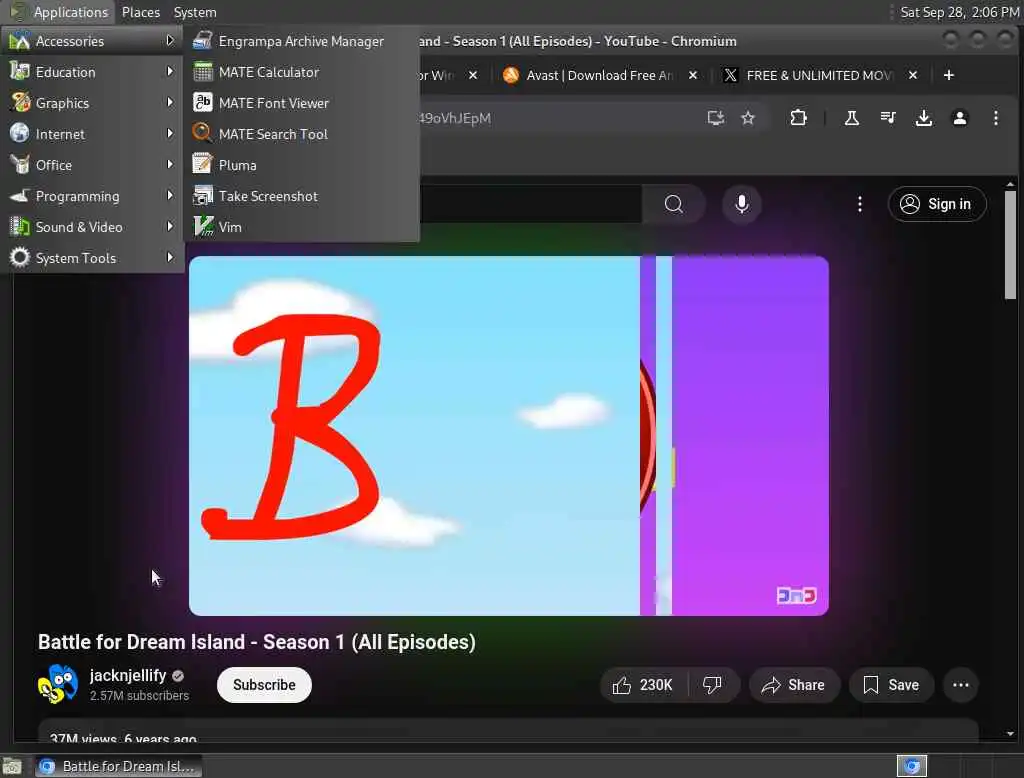Open Pluma text editor
Image resolution: width=1024 pixels, height=778 pixels.
point(301,165)
